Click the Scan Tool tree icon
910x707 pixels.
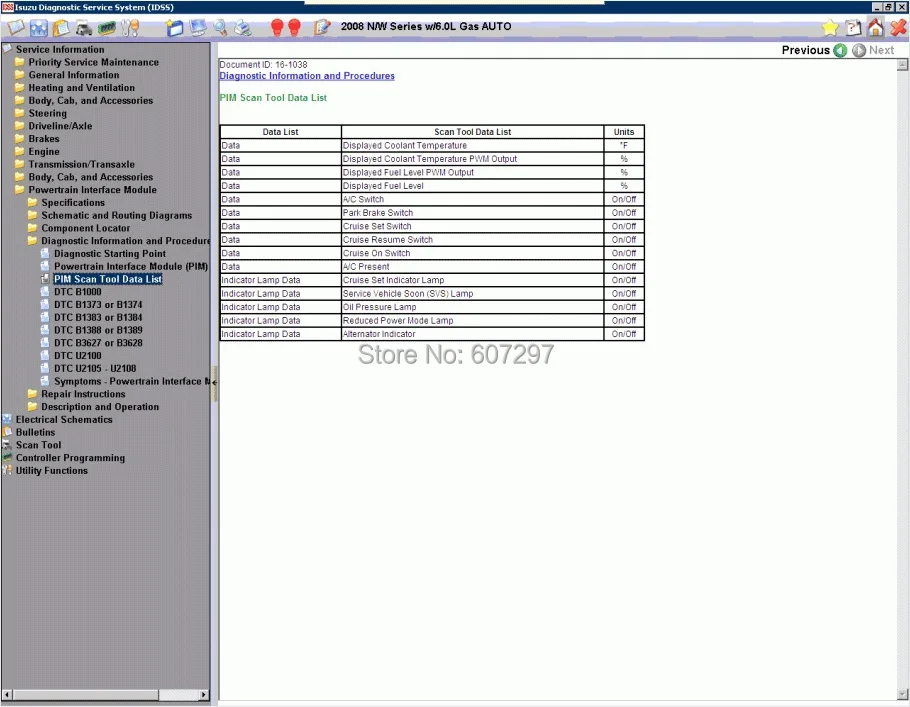point(7,445)
